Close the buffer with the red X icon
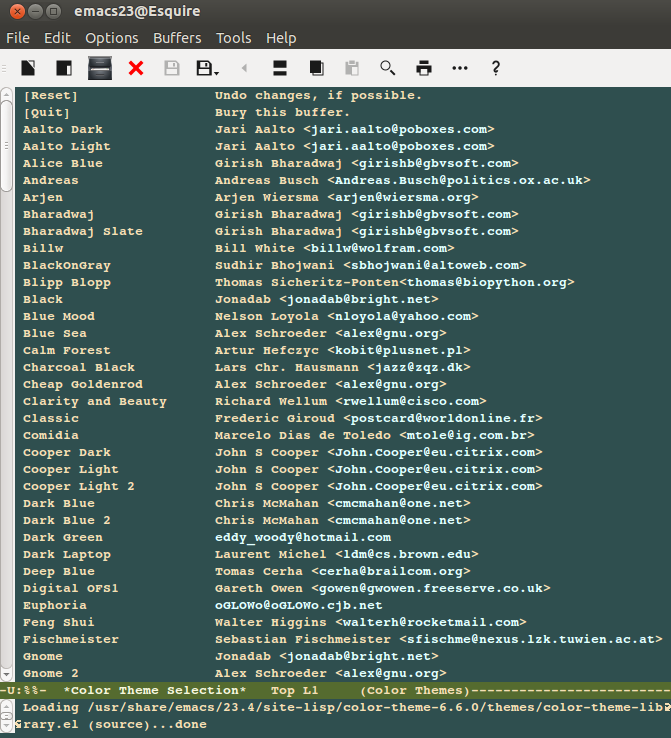Image resolution: width=671 pixels, height=738 pixels. (136, 68)
